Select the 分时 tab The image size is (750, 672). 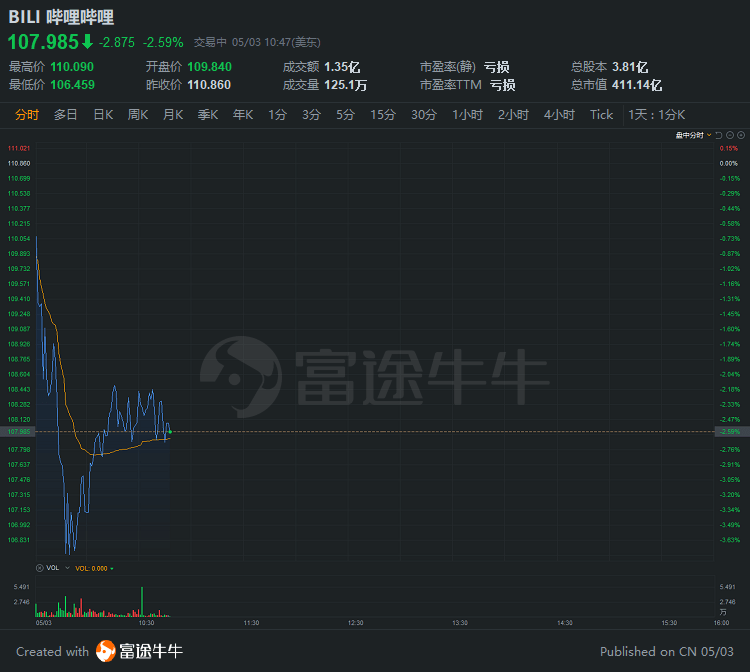tap(27, 115)
